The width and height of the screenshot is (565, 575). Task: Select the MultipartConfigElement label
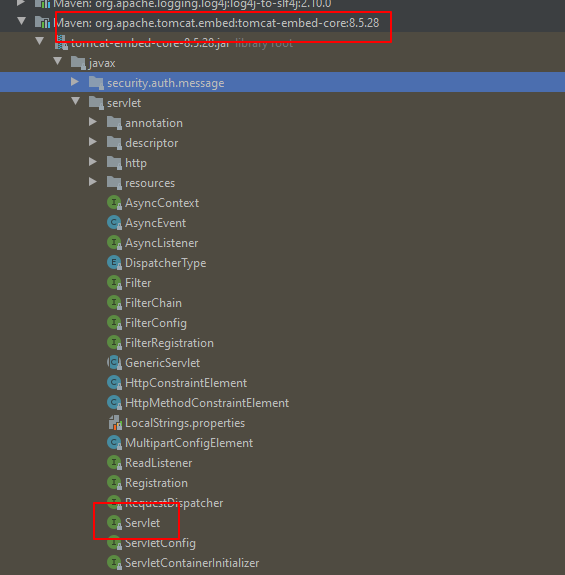coord(189,443)
